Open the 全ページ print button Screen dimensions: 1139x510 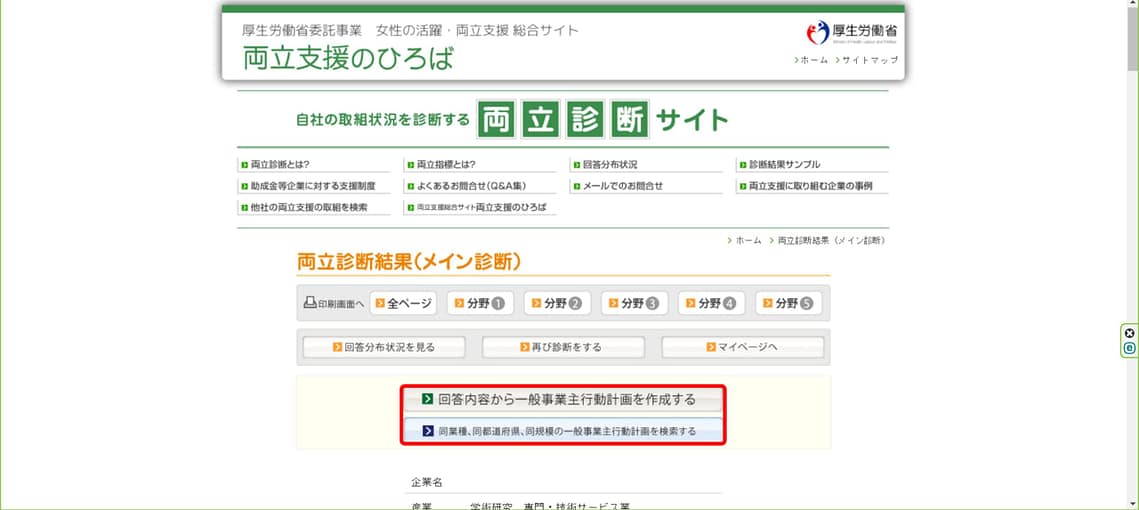403,303
